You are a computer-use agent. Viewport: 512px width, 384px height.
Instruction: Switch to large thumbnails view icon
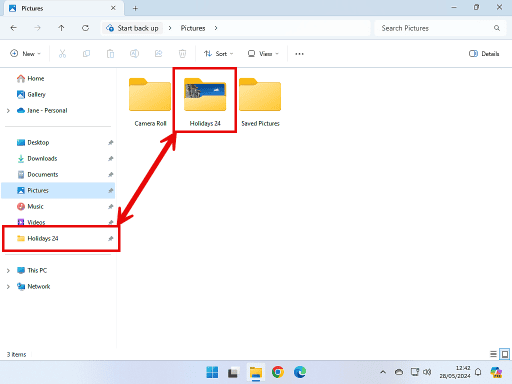505,354
